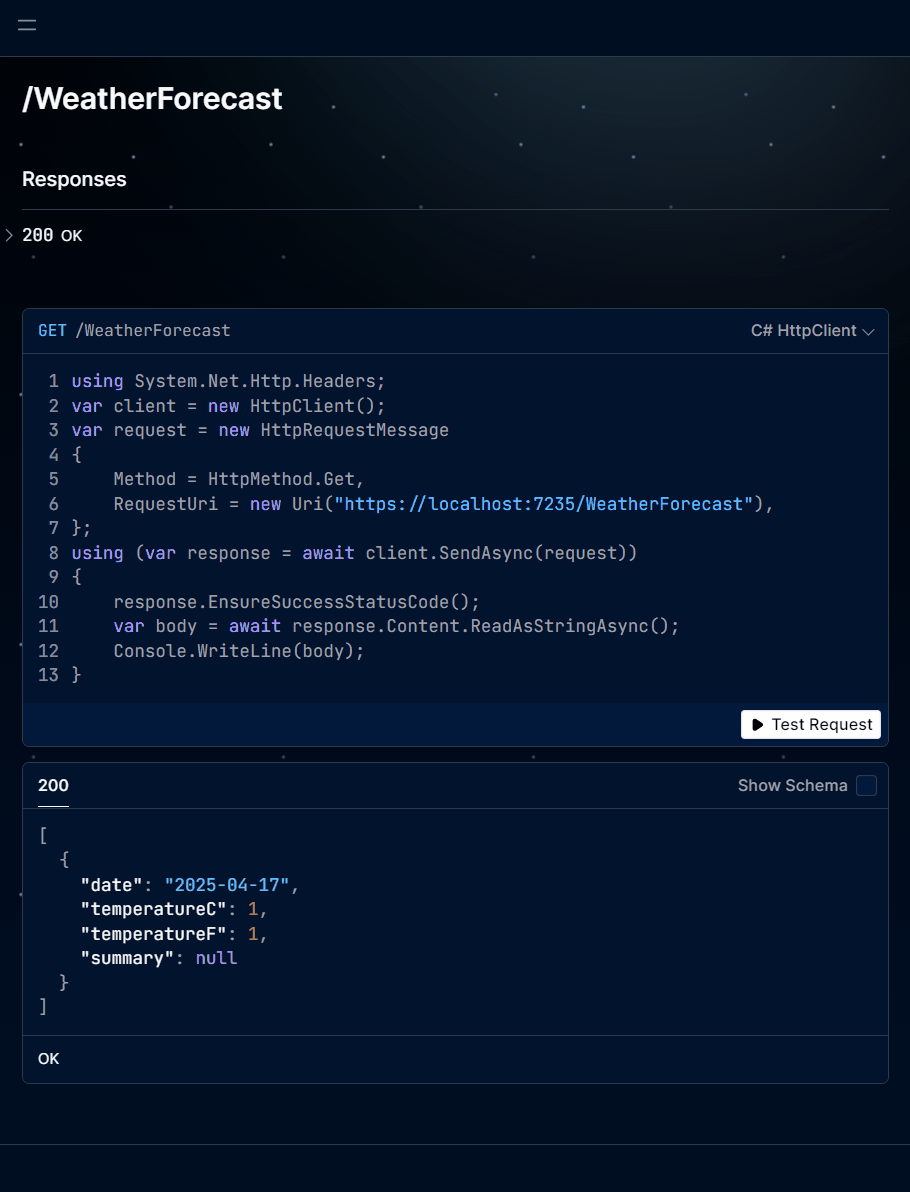Click the ReadAsStringAsync code line
The height and width of the screenshot is (1192, 910).
pos(396,626)
